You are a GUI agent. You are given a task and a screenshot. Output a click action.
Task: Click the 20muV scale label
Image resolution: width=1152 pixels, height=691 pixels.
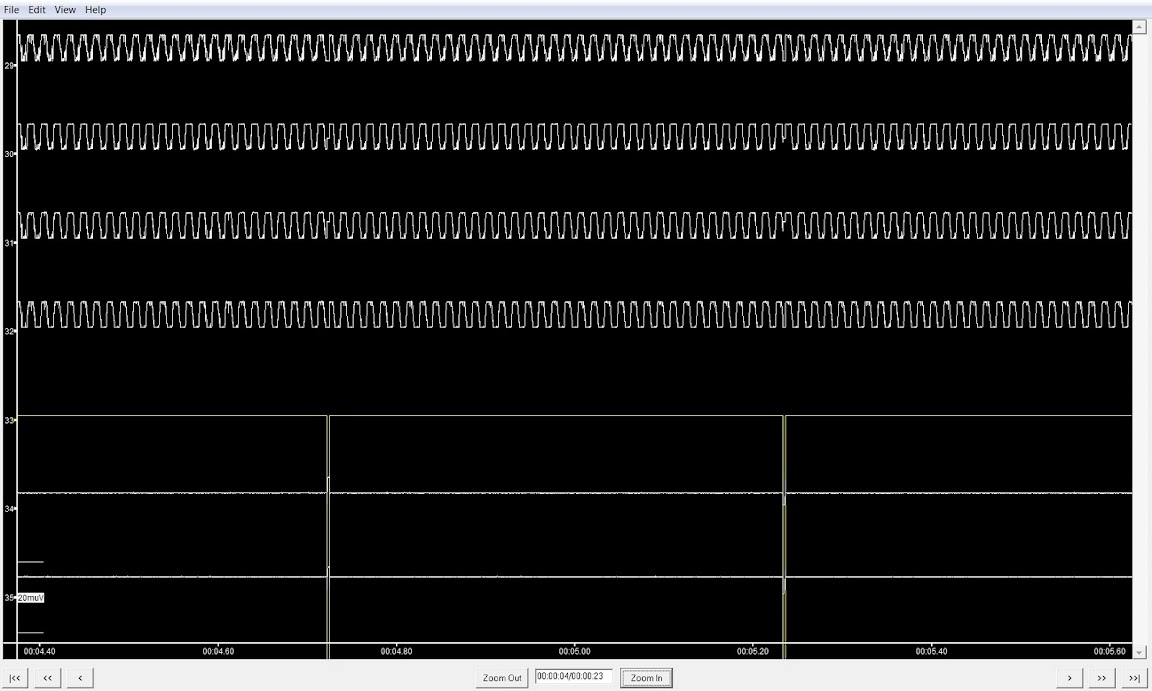point(31,598)
